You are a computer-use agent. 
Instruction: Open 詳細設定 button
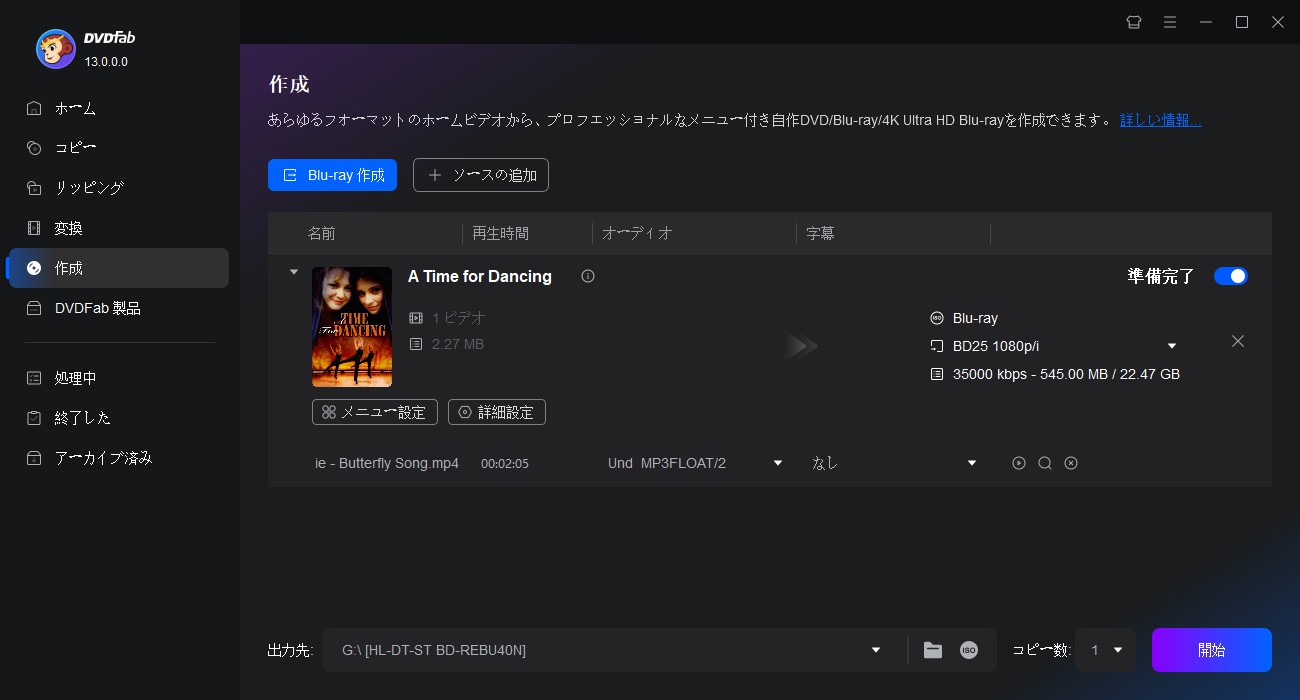coord(497,412)
